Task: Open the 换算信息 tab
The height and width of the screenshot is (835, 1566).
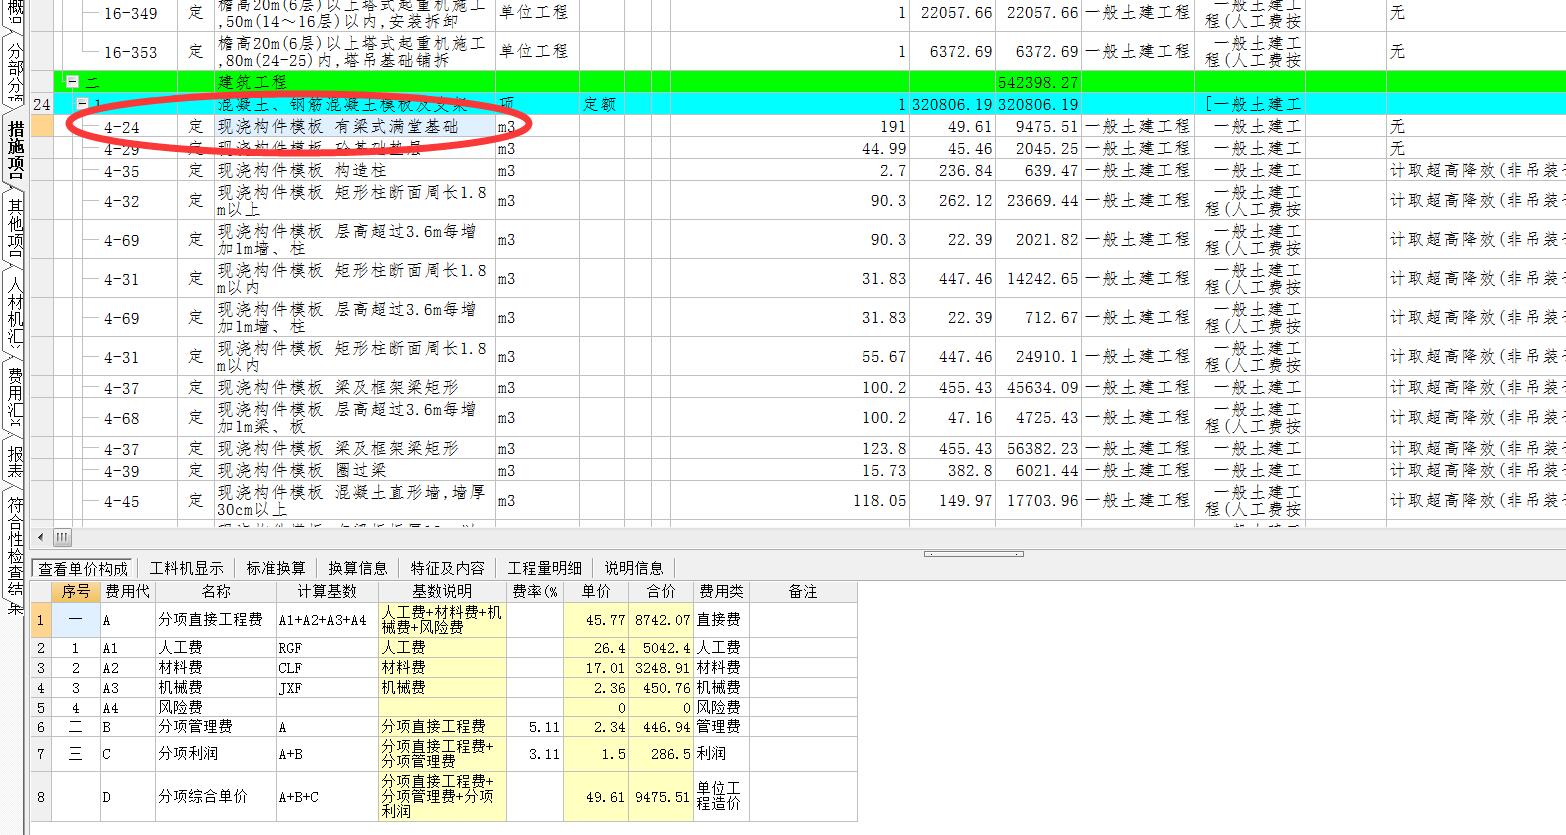Action: pyautogui.click(x=358, y=568)
